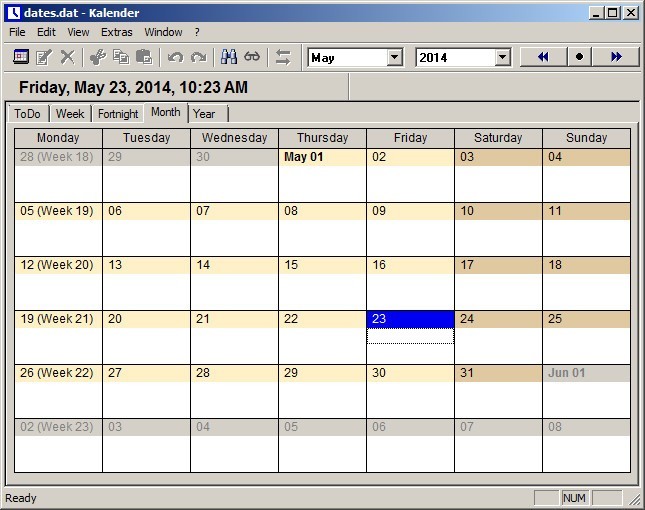Select the May 01 day cell
Image resolution: width=645 pixels, height=510 pixels.
(x=322, y=176)
